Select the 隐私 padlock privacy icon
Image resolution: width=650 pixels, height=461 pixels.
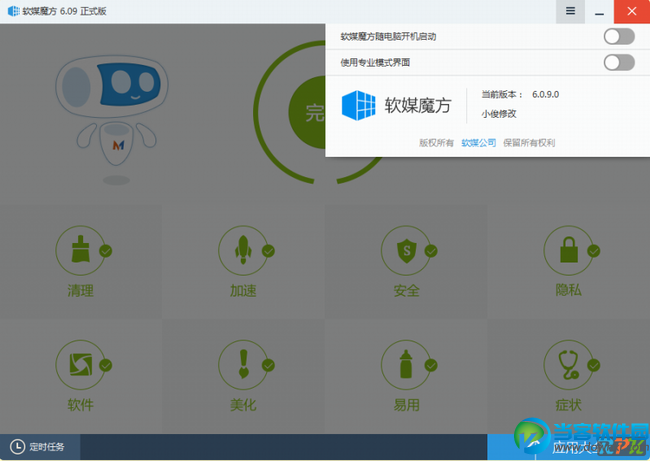569,250
